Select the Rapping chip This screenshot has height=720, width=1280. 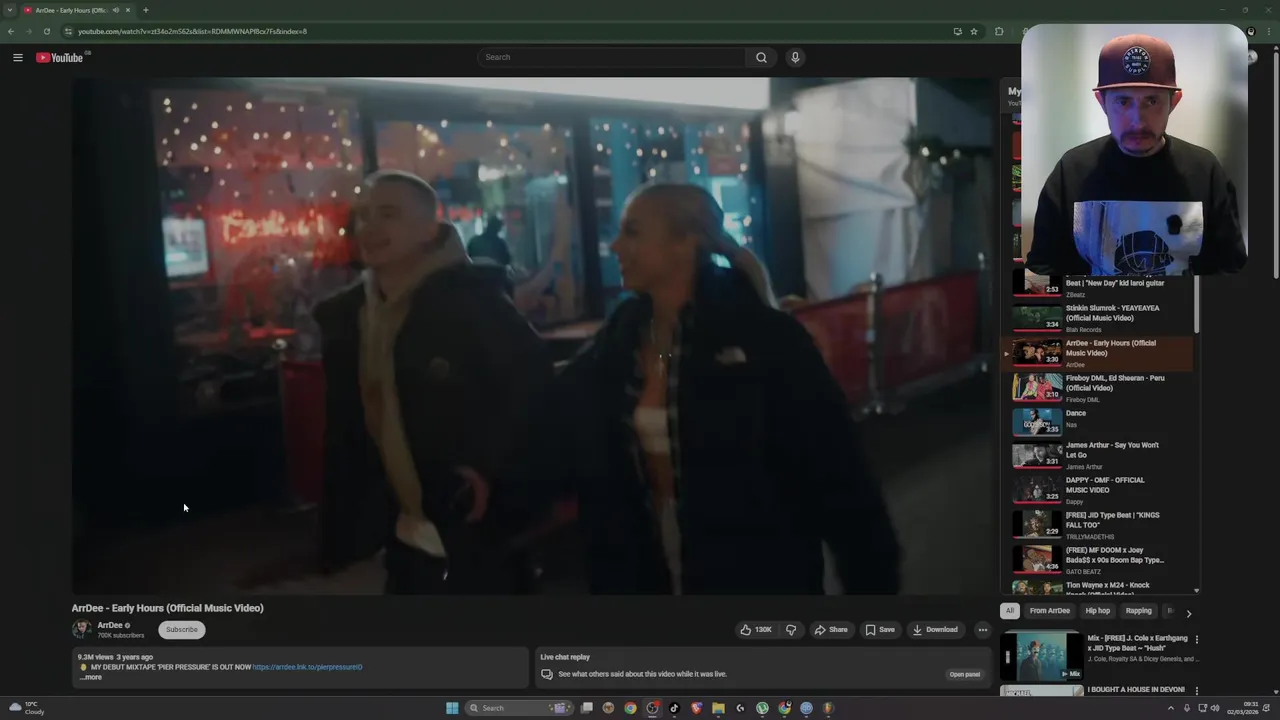(x=1138, y=611)
